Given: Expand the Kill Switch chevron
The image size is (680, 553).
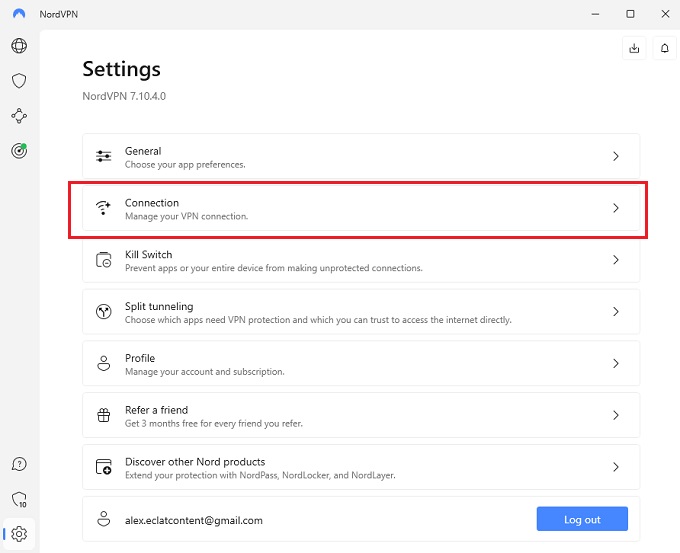Looking at the screenshot, I should [x=616, y=260].
